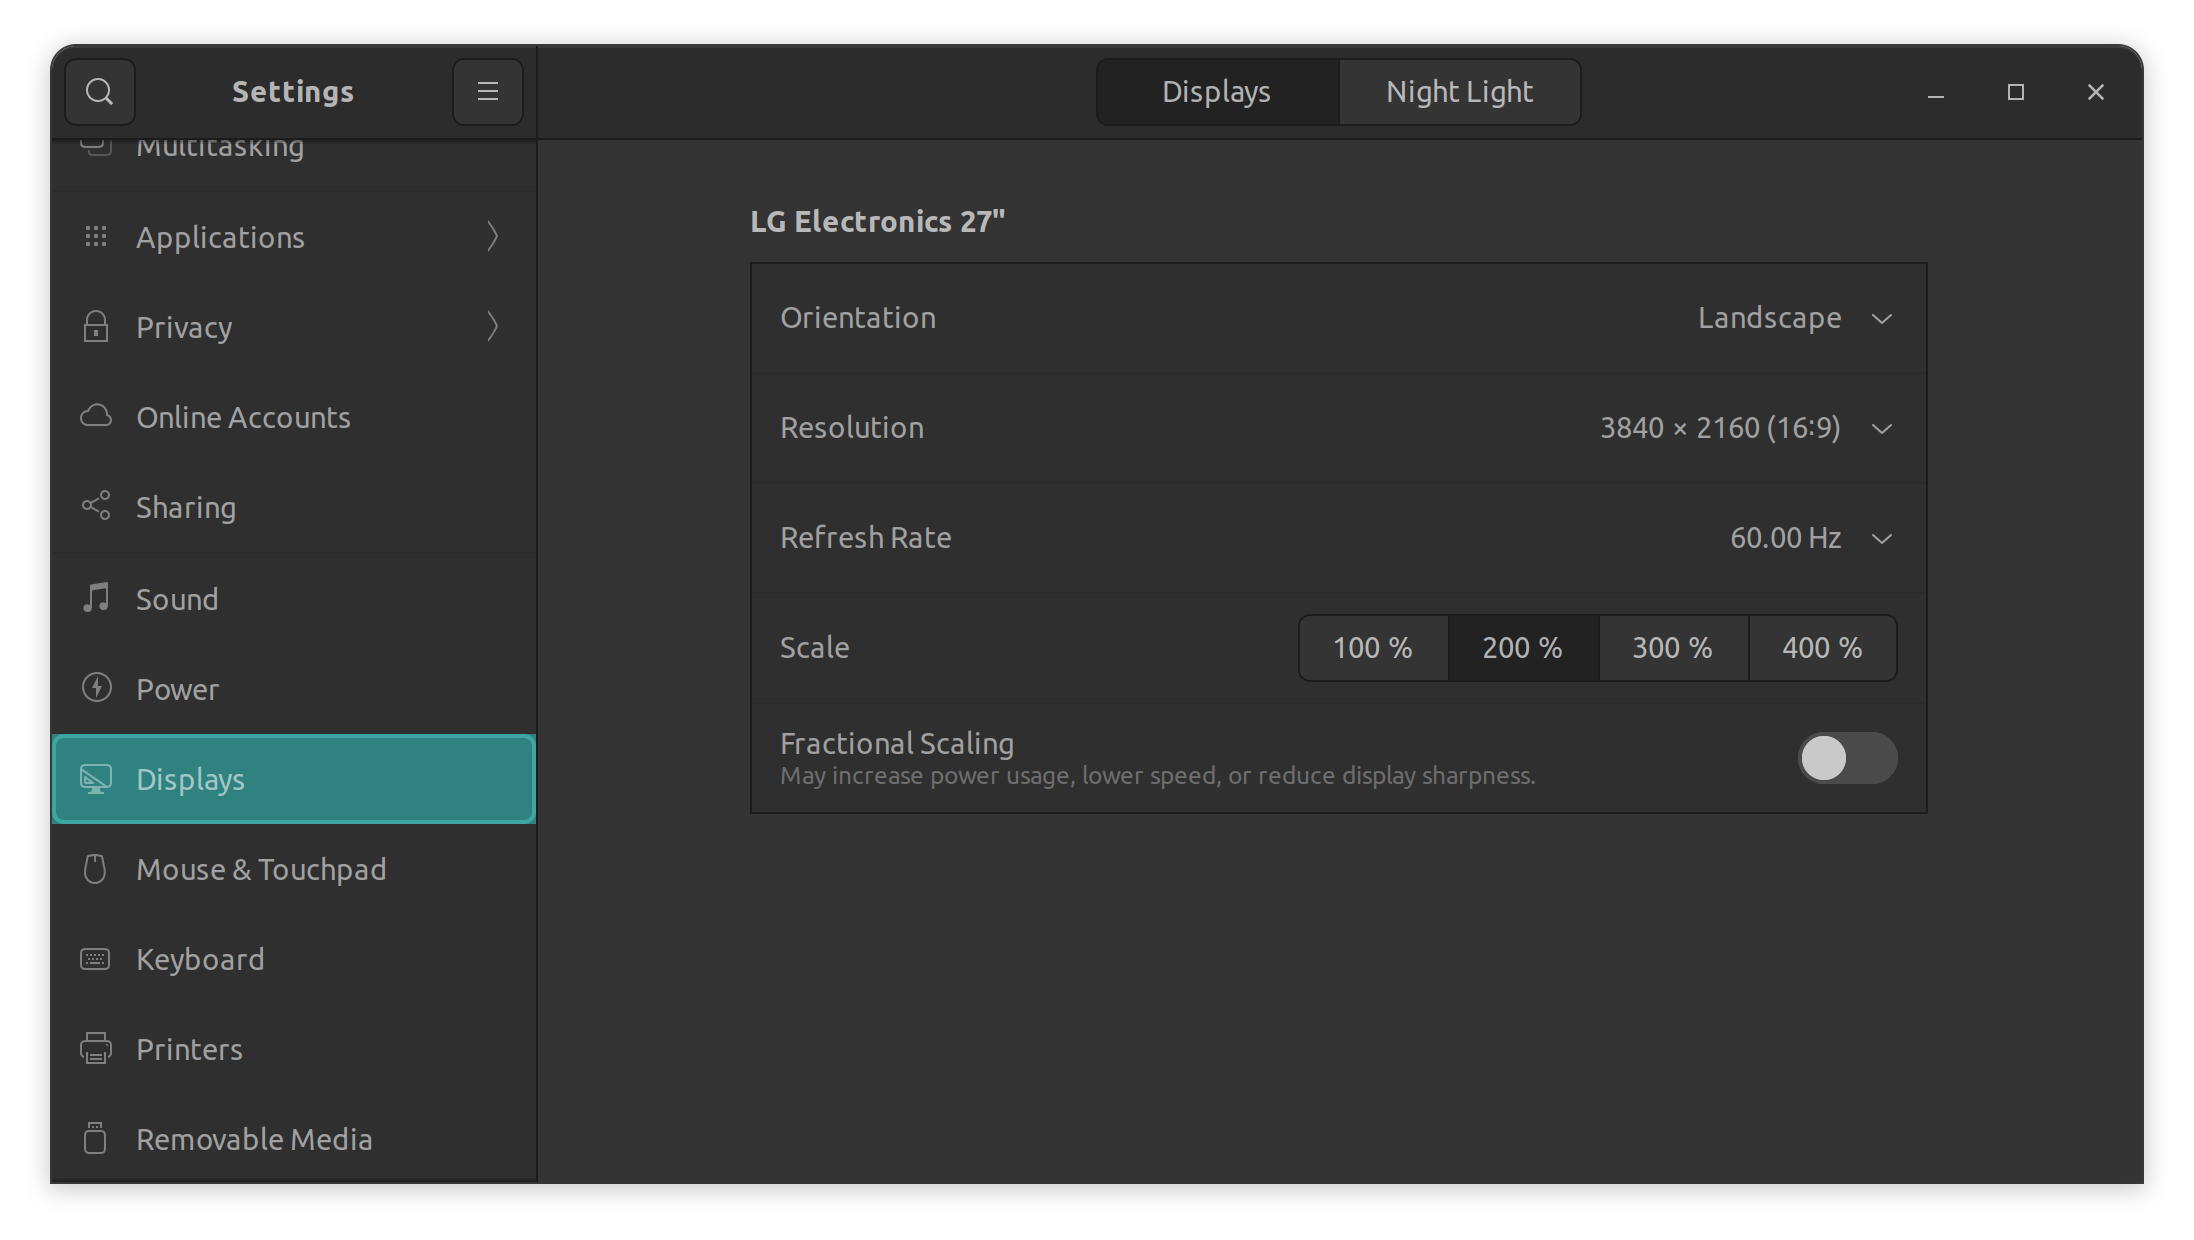Click the Sound music note icon
This screenshot has width=2194, height=1240.
point(96,598)
